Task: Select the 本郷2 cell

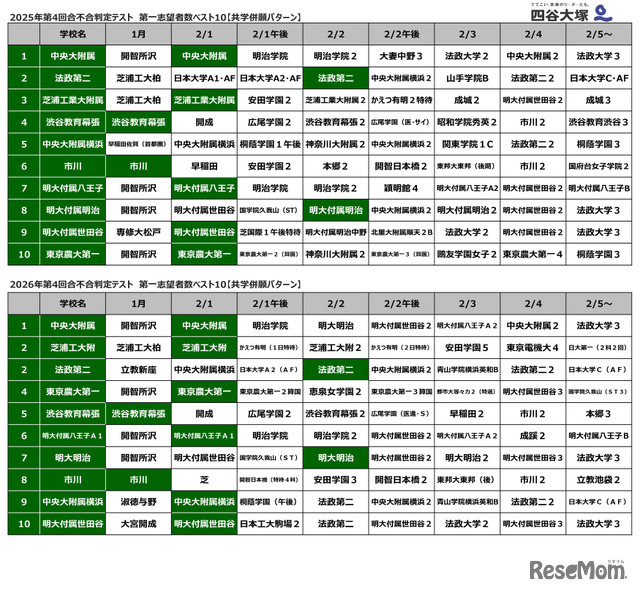Action: pos(336,166)
